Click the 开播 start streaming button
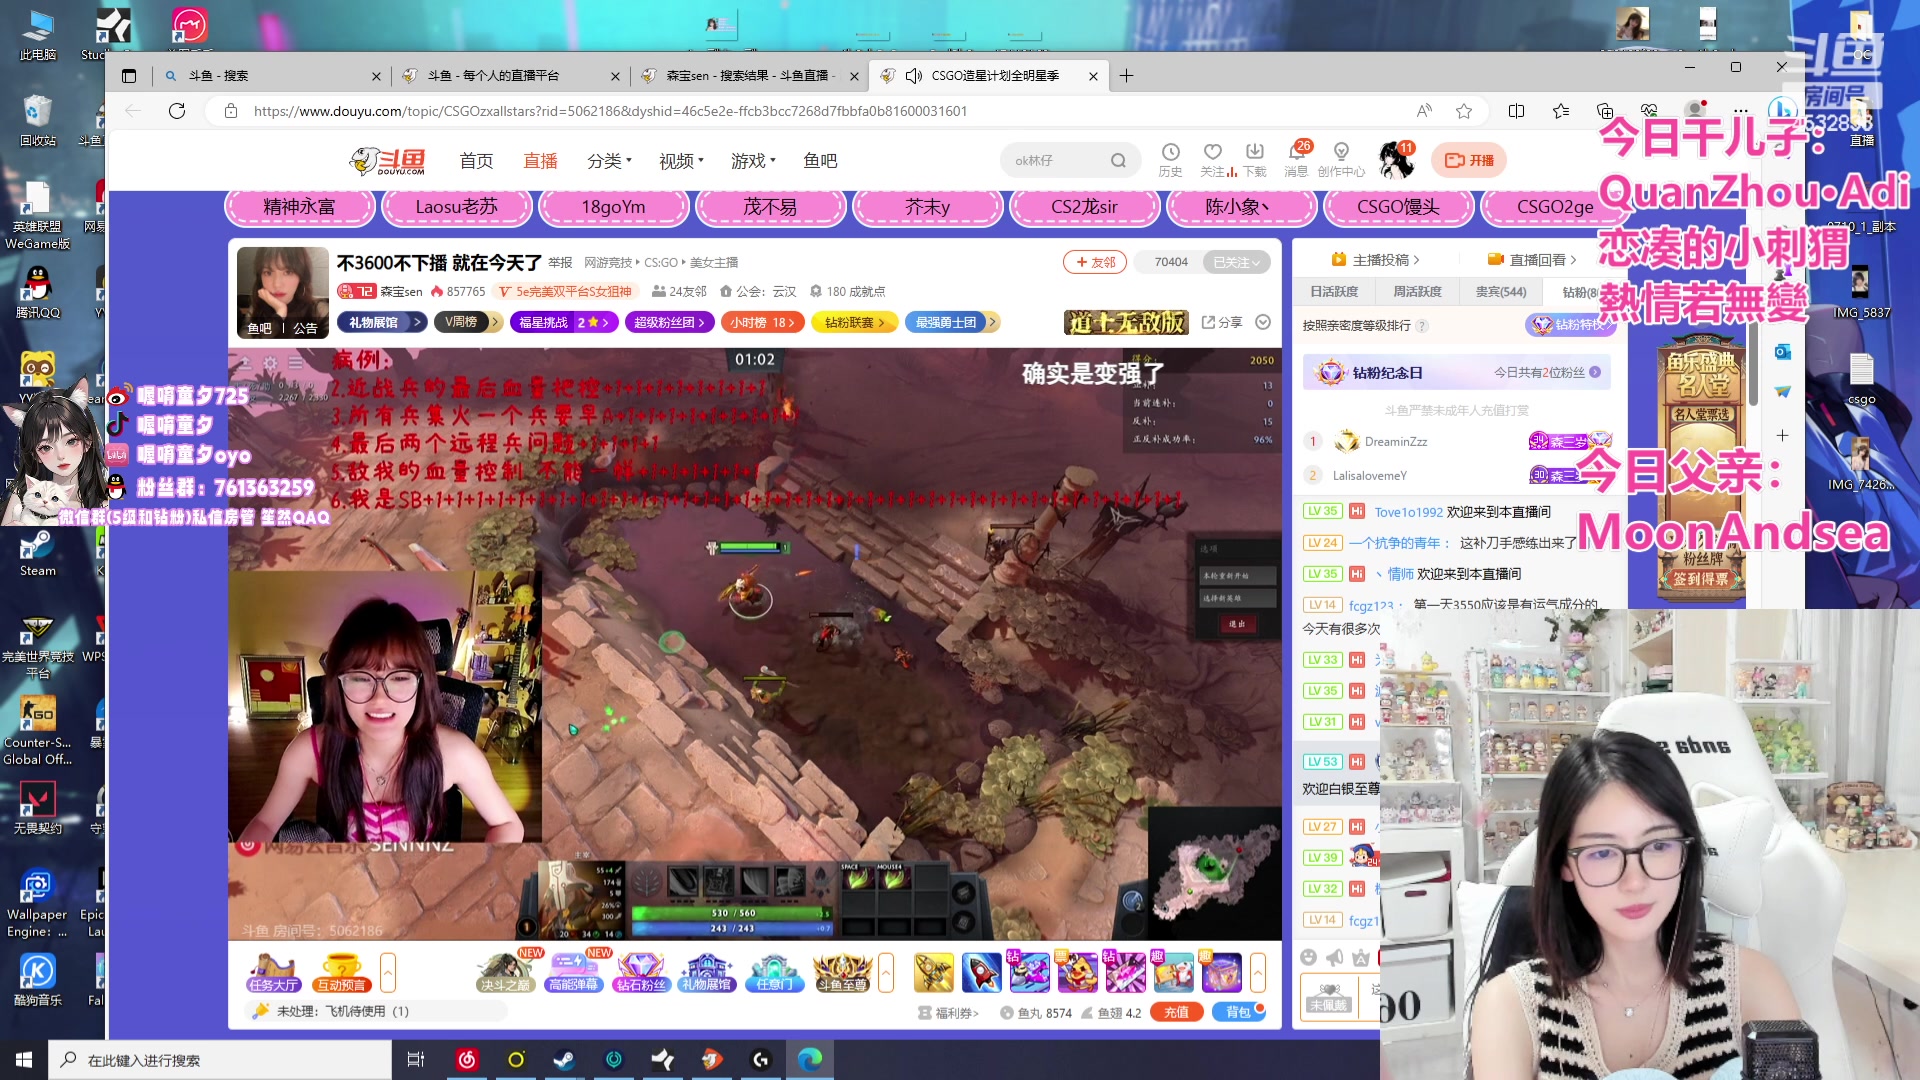The width and height of the screenshot is (1920, 1080). (x=1469, y=160)
